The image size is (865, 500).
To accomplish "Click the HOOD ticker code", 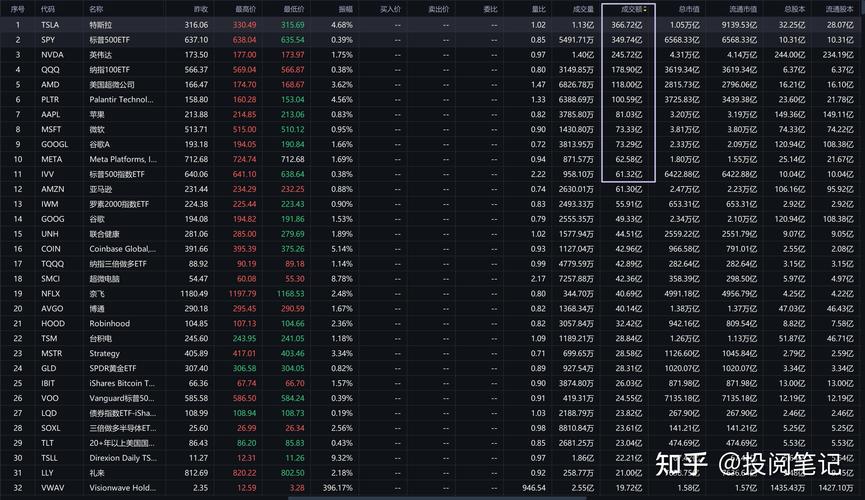I will pos(52,323).
